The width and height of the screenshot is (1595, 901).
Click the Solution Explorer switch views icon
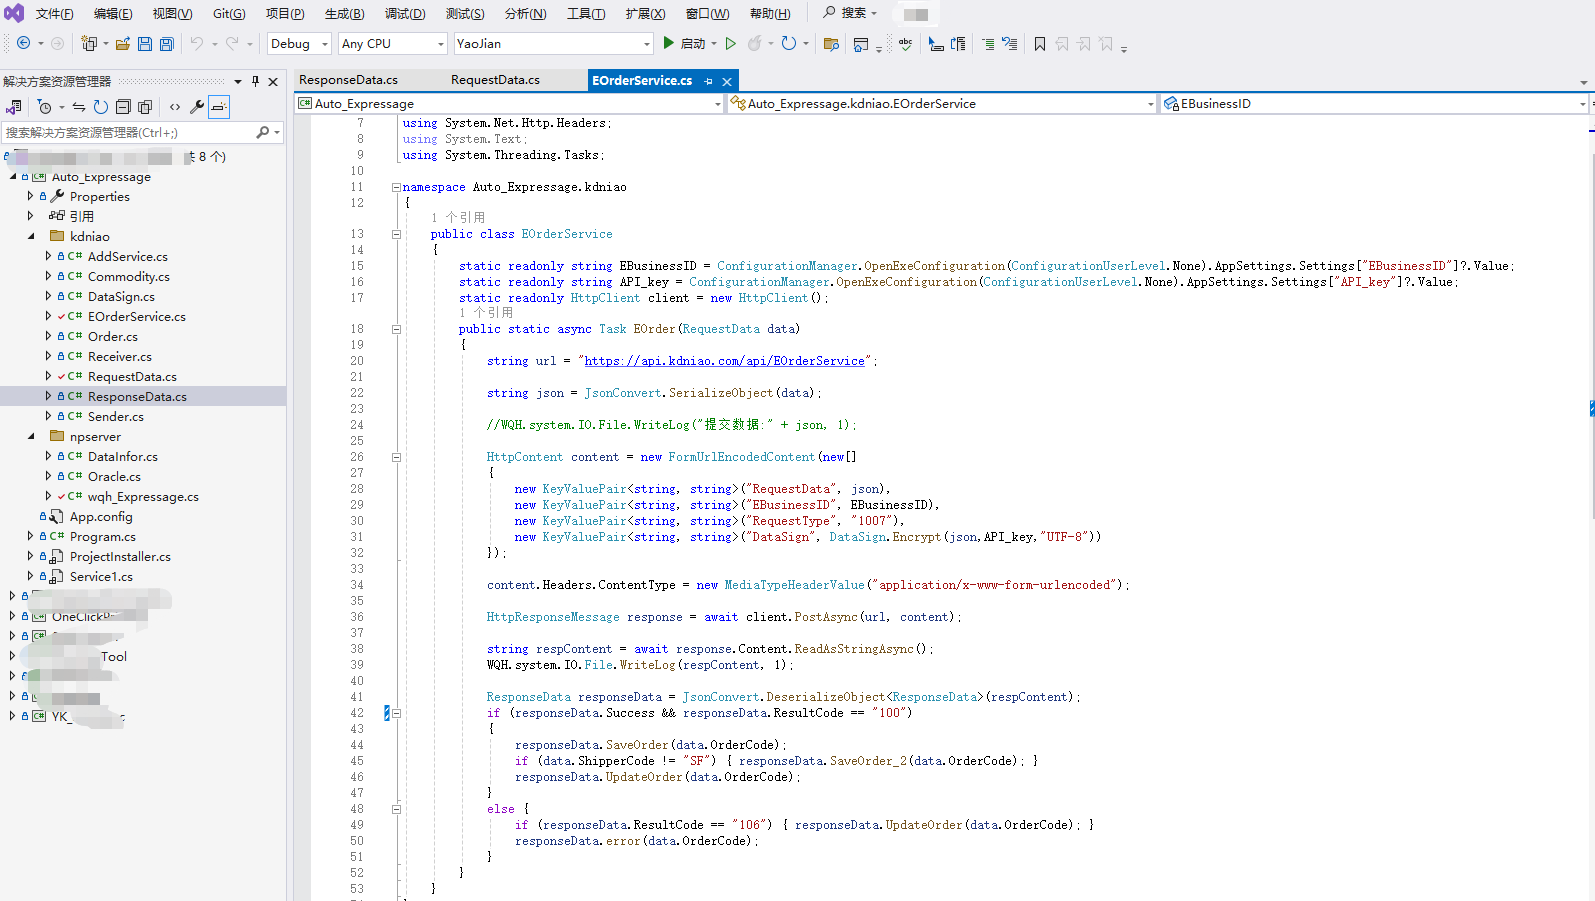tap(14, 107)
